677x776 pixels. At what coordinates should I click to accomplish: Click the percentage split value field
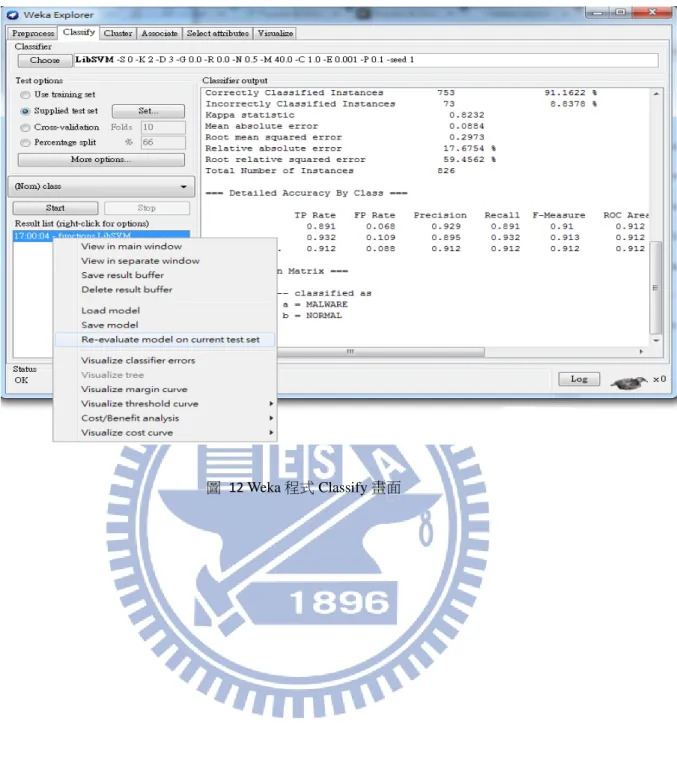[163, 143]
